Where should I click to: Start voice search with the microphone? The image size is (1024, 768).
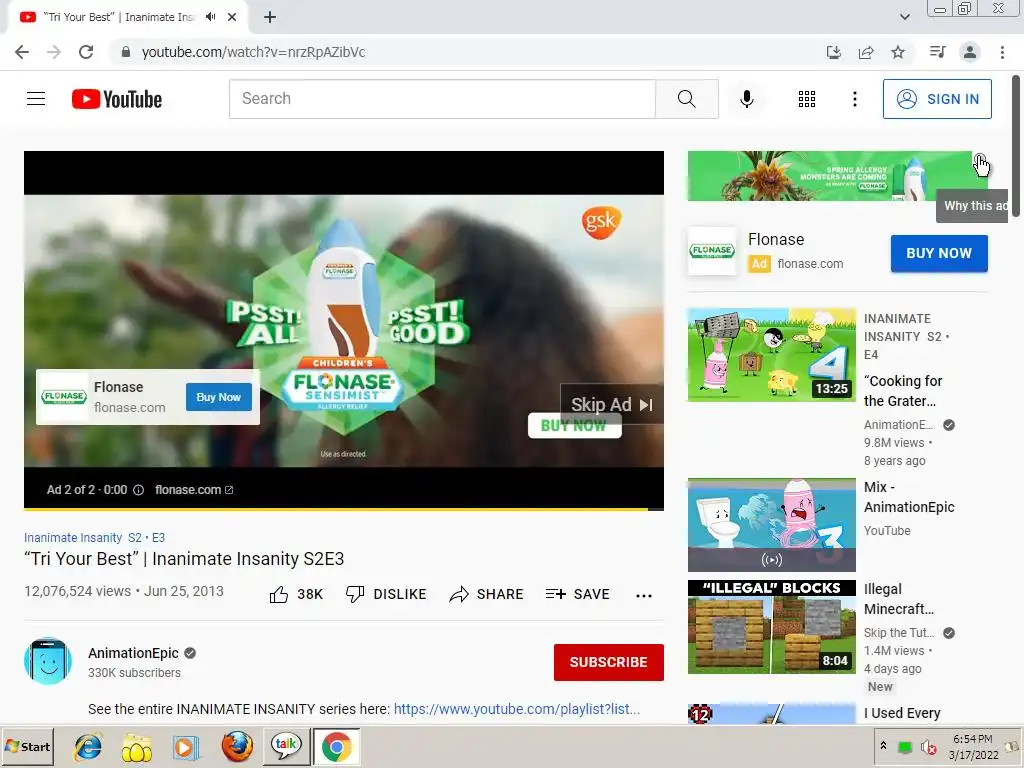pyautogui.click(x=746, y=99)
